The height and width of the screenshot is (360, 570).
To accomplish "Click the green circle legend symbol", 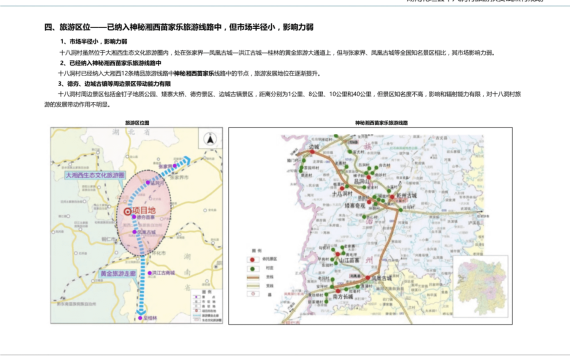I will coord(252,269).
